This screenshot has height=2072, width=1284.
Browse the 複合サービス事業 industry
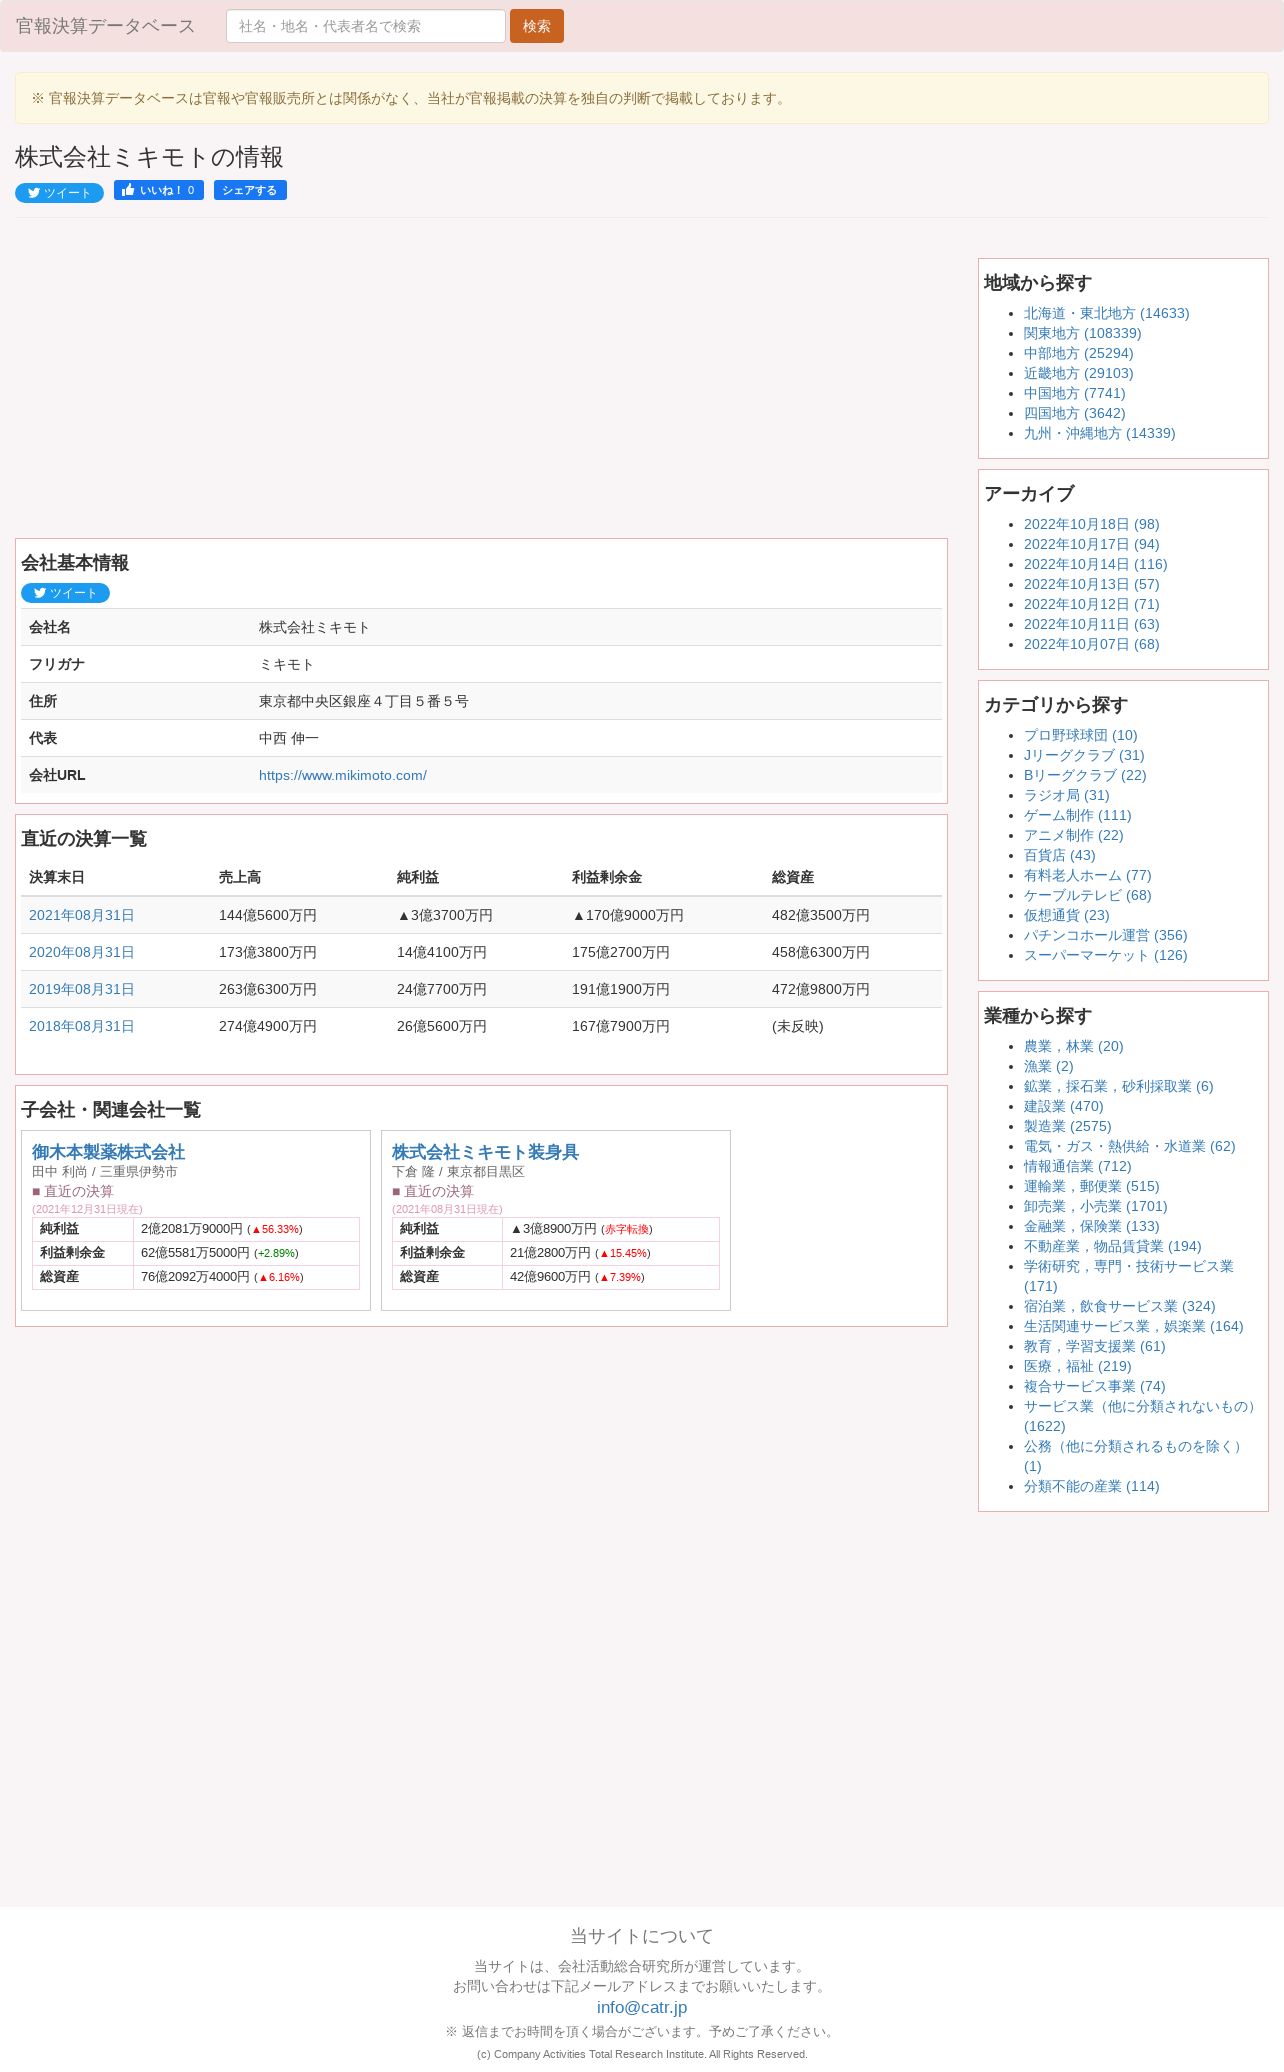pos(1094,1386)
